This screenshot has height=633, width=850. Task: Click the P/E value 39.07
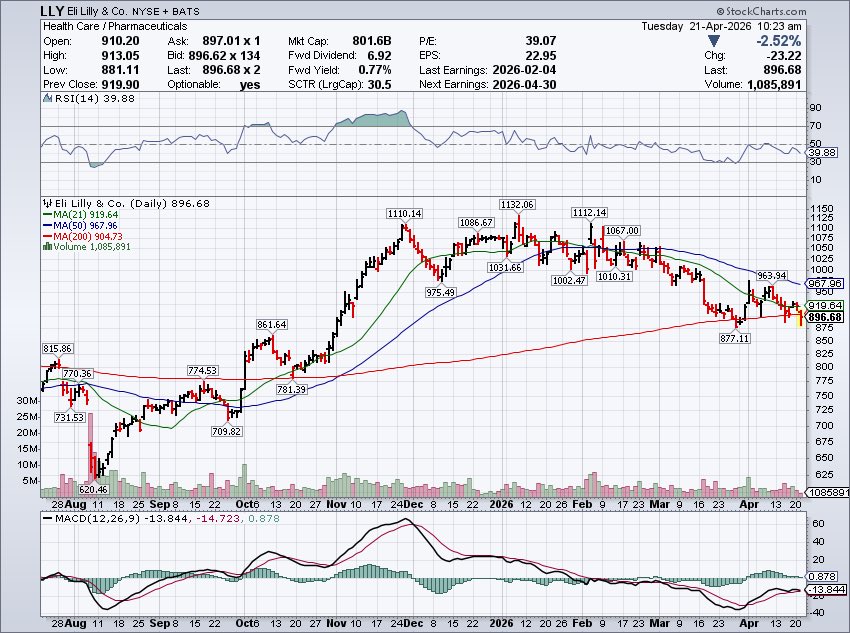(540, 41)
